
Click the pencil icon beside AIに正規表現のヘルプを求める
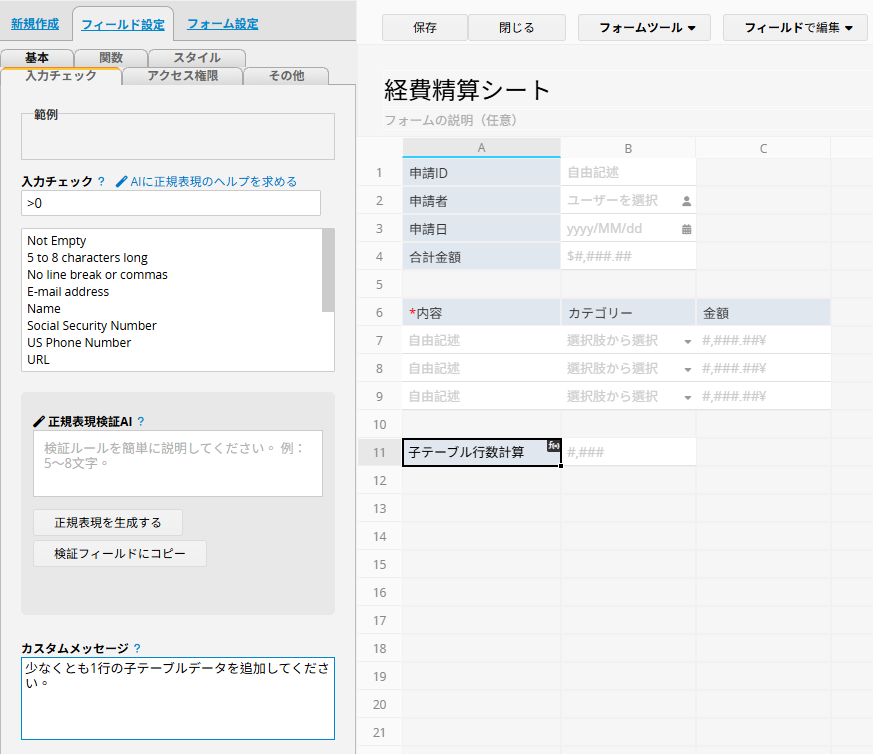[x=122, y=182]
